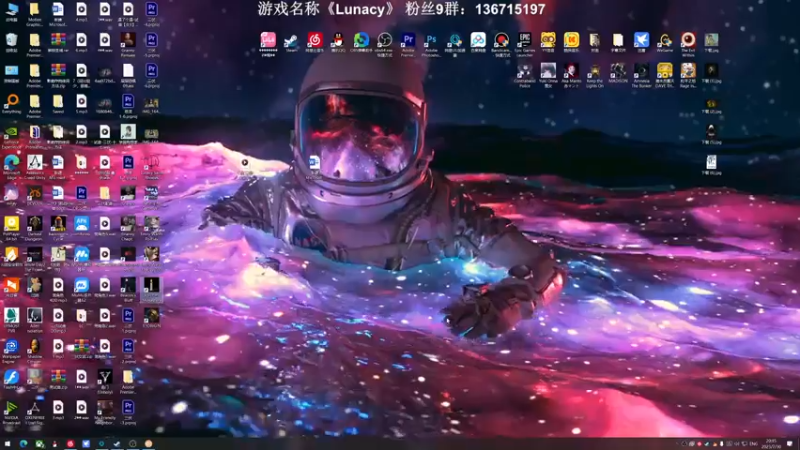800x450 pixels.
Task: Open the Microsoft Edge desktop shortcut
Action: coord(11,167)
